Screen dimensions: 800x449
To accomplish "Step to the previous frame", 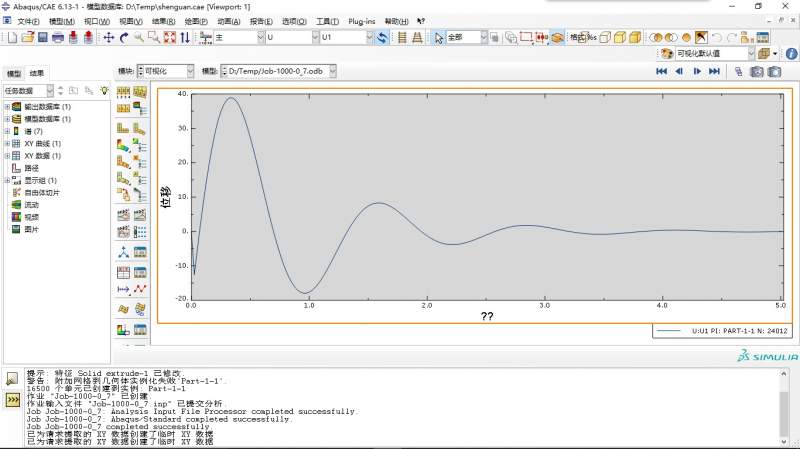I will [679, 71].
